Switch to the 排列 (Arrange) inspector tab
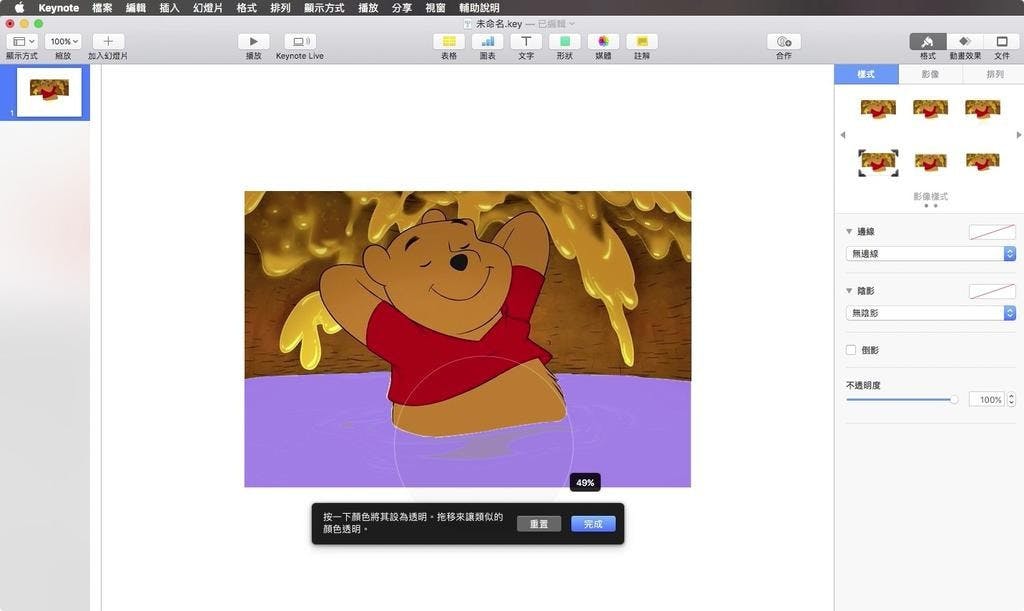1024x611 pixels. point(995,74)
